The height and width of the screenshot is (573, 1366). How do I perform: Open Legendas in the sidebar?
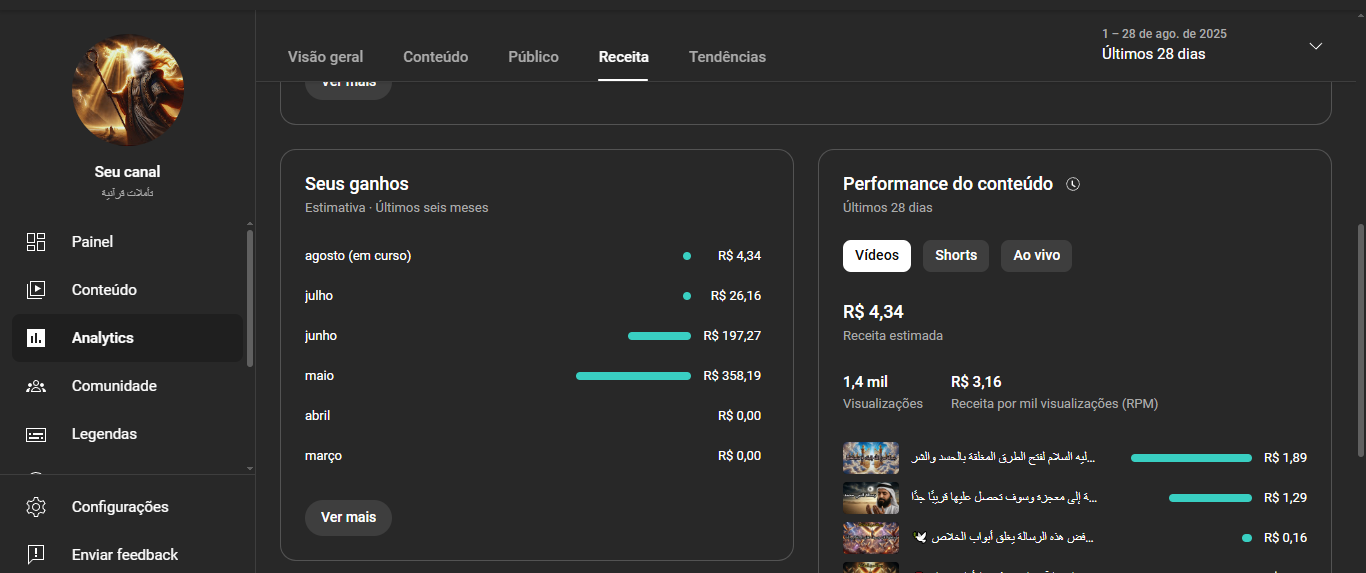coord(128,434)
